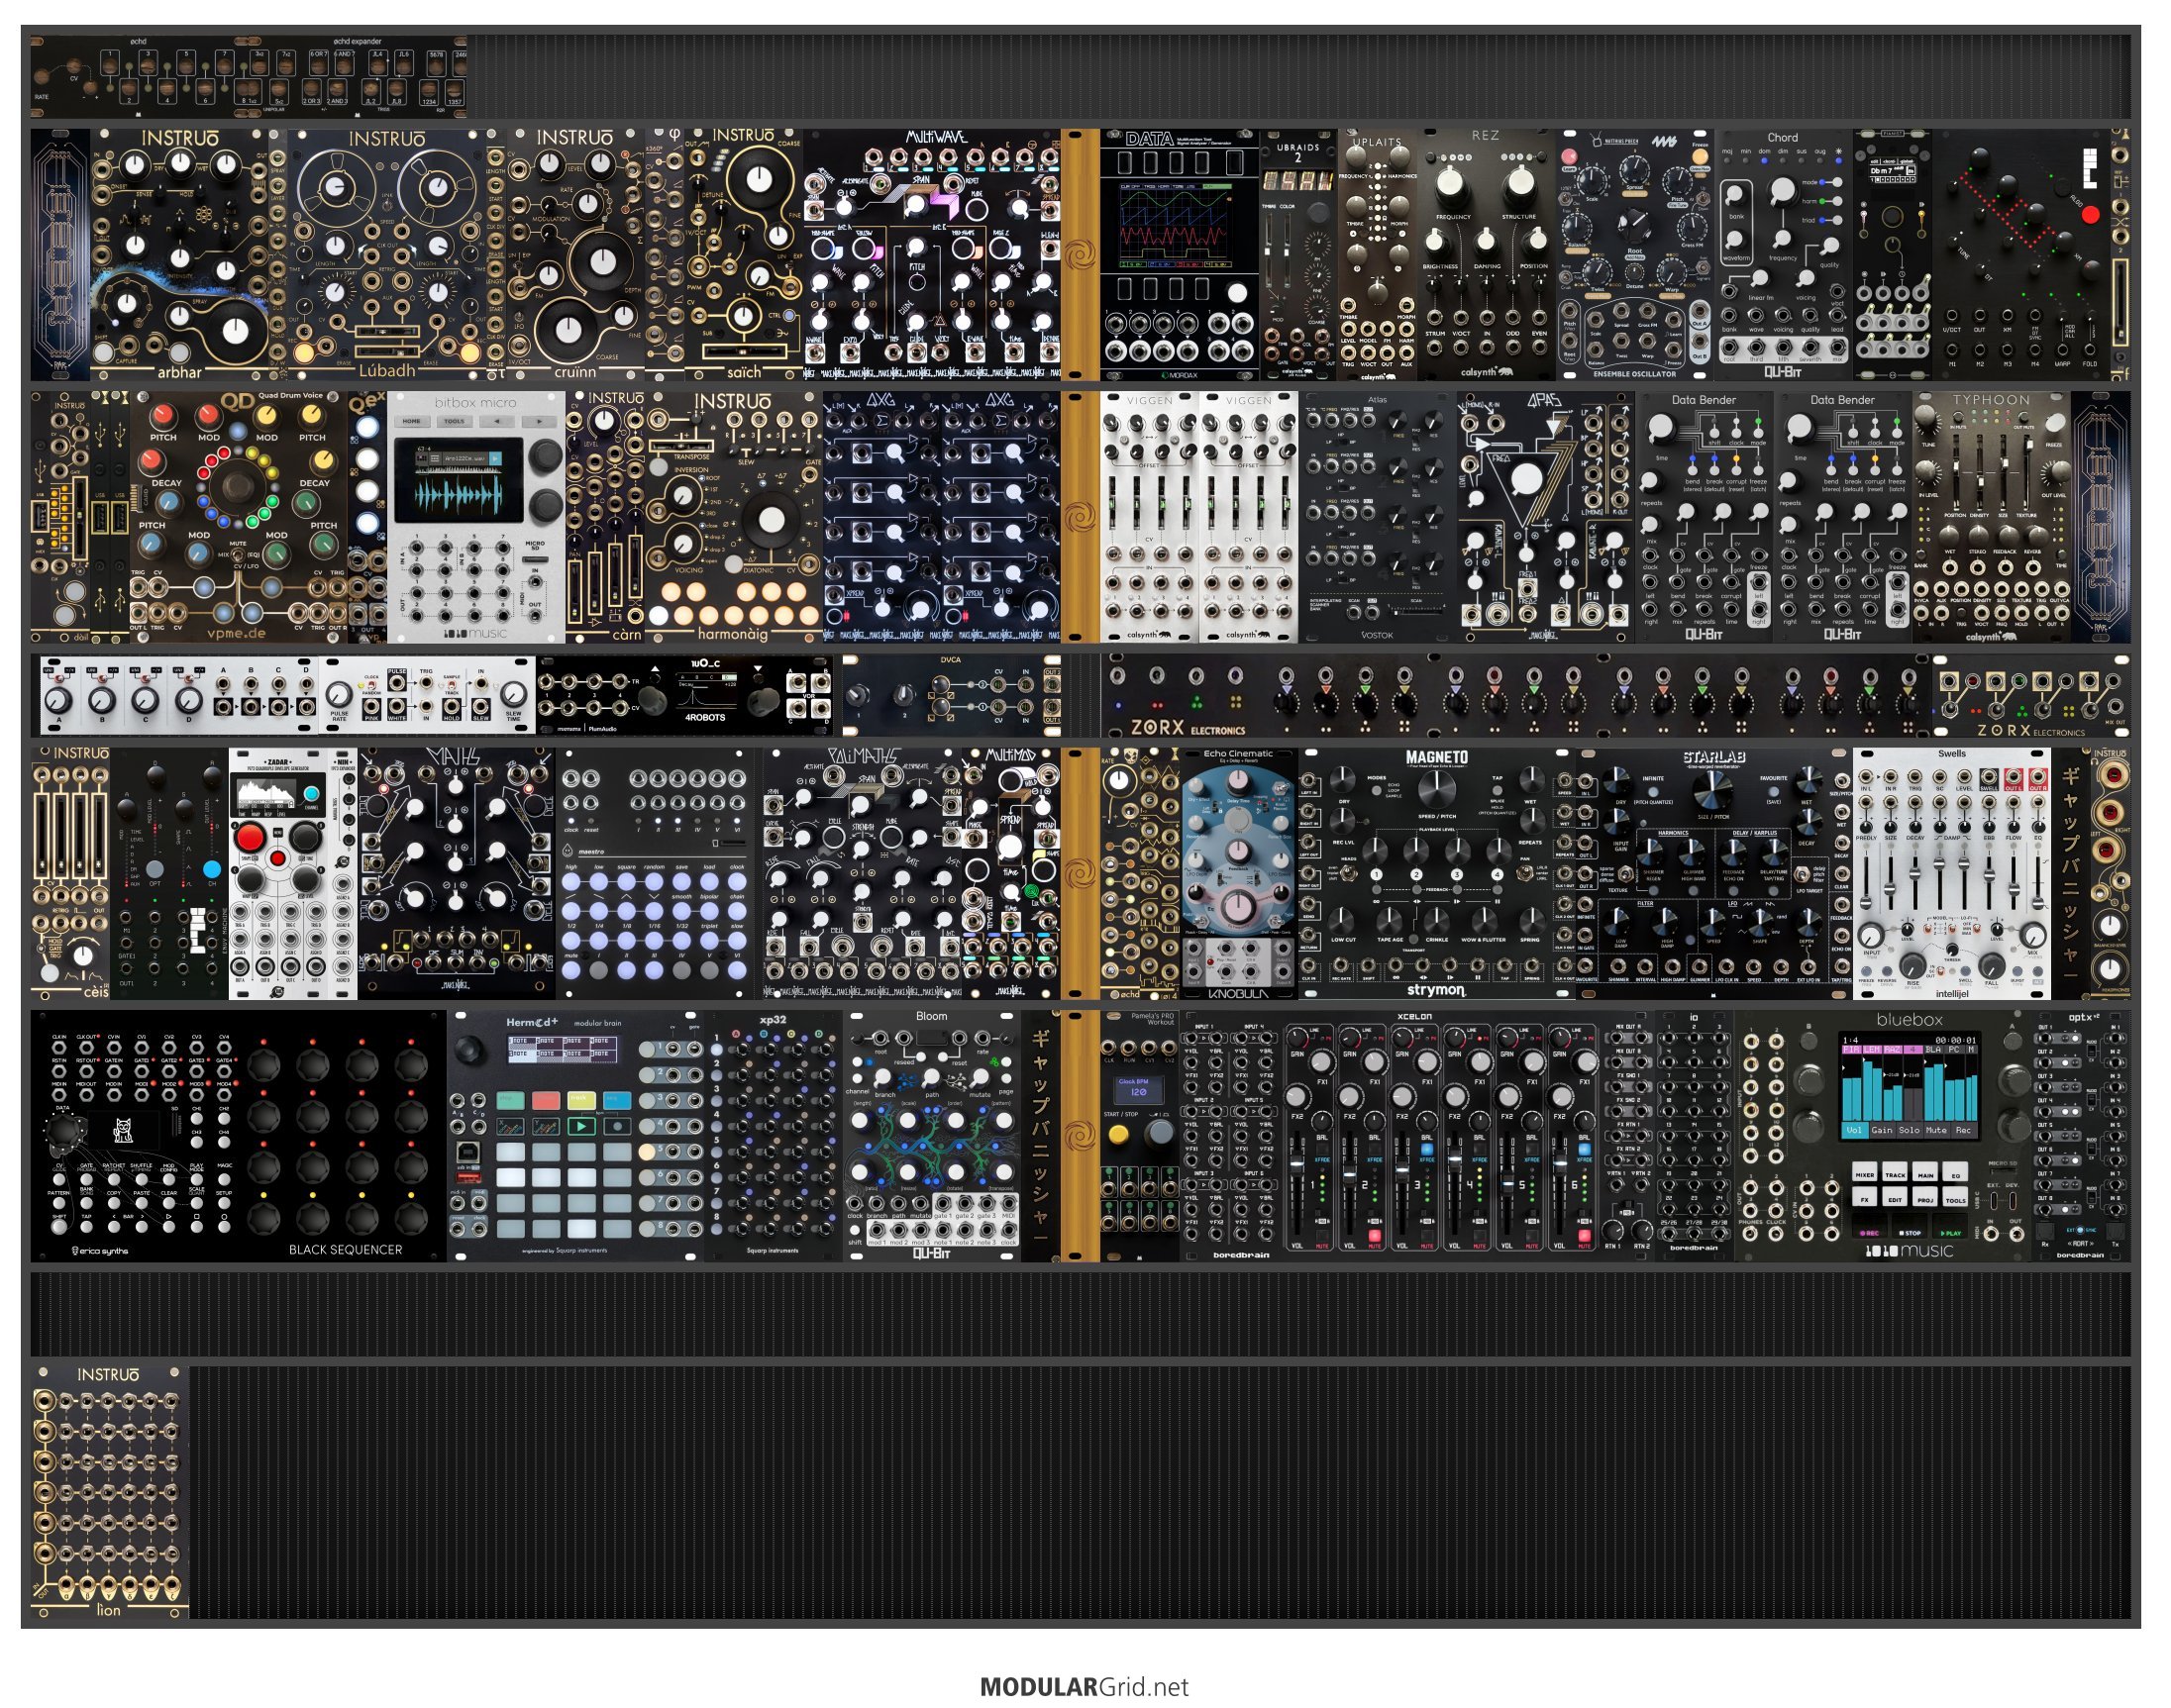Click the xcelon channel 1 volume fader
The width and height of the screenshot is (2171, 1708).
coord(1298,1165)
